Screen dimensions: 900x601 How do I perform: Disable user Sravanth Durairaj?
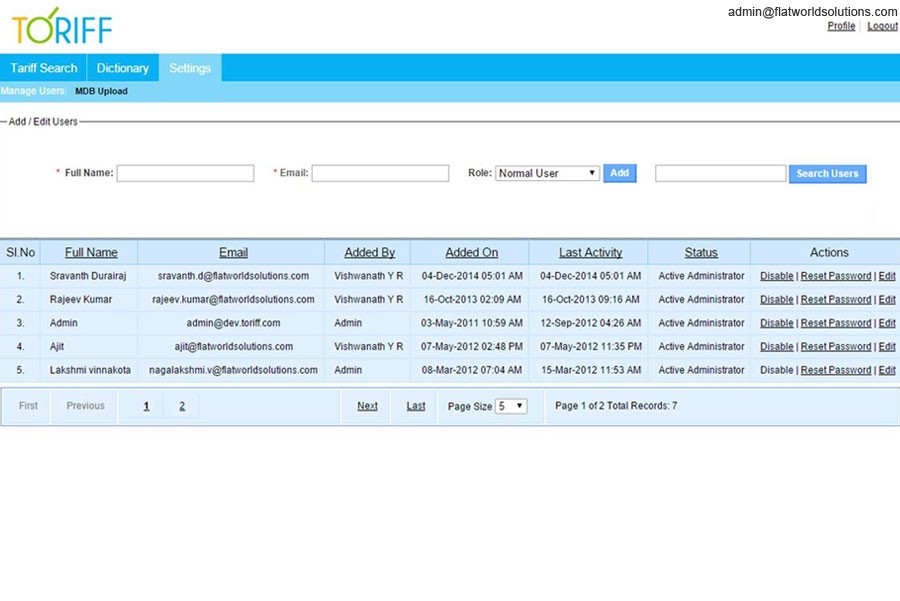(776, 275)
